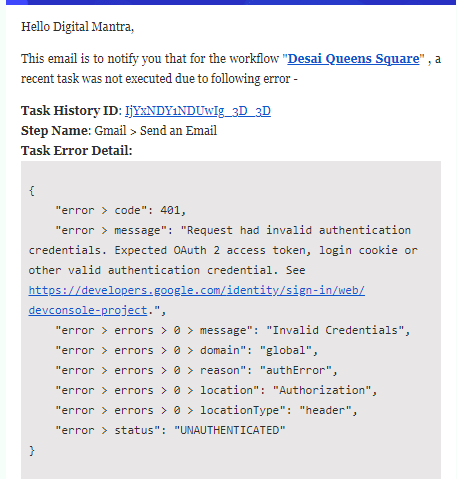Click the Invalid Credentials message line
The image size is (457, 479).
(x=233, y=330)
